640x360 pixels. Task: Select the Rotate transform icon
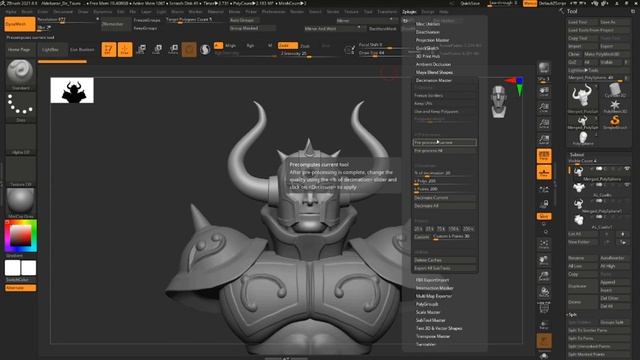(x=173, y=49)
